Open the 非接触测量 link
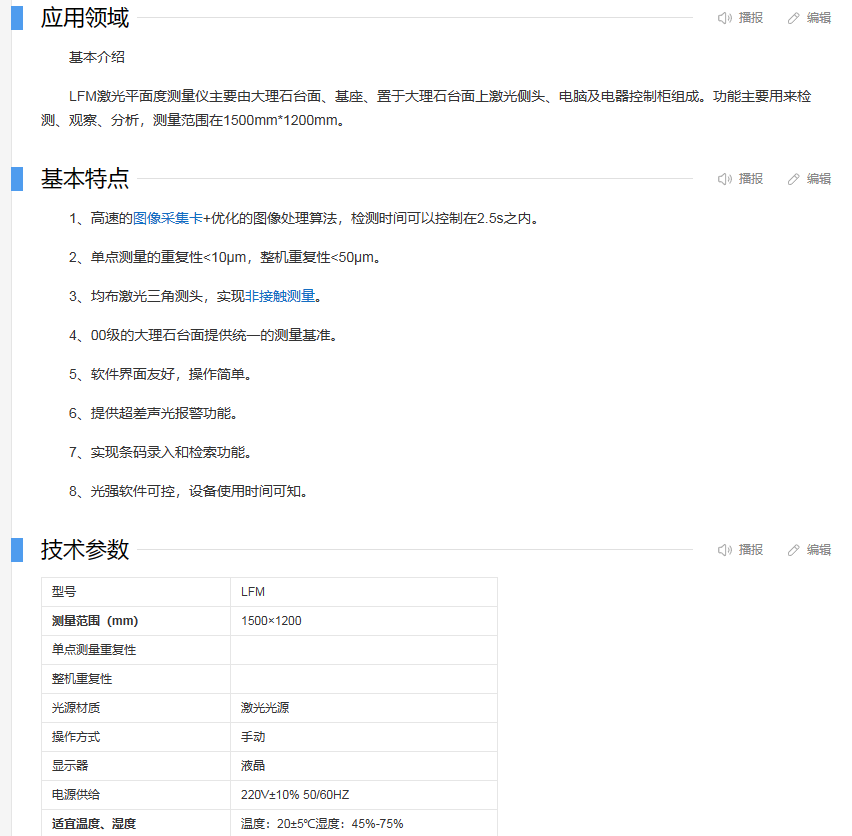 (280, 296)
